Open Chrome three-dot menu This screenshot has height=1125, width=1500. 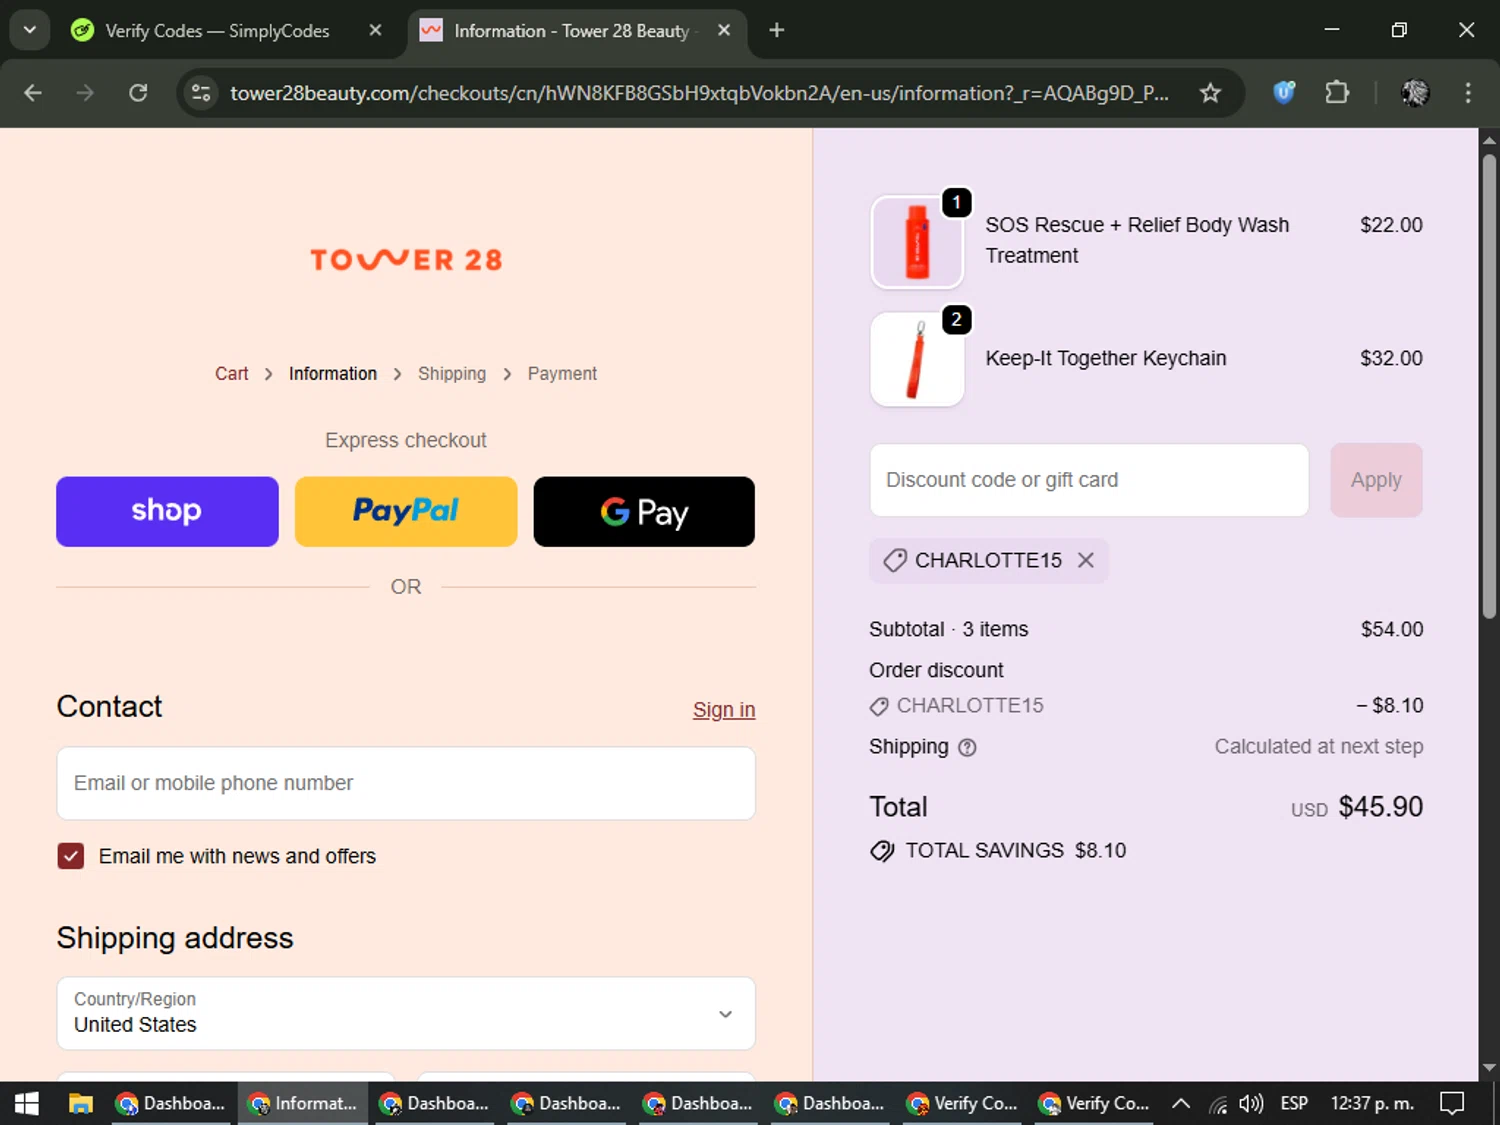[x=1468, y=93]
